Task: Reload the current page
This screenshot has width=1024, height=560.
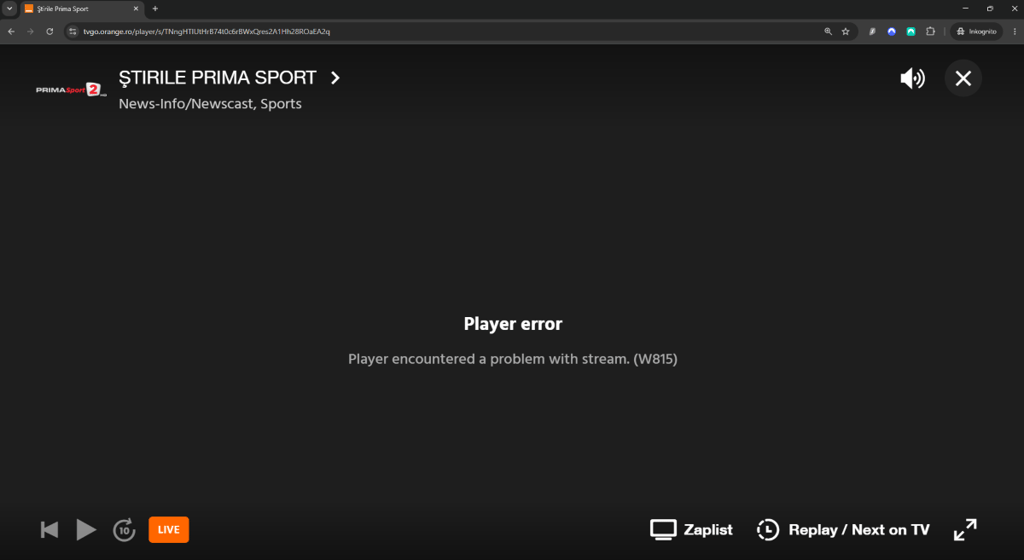Action: [x=50, y=31]
